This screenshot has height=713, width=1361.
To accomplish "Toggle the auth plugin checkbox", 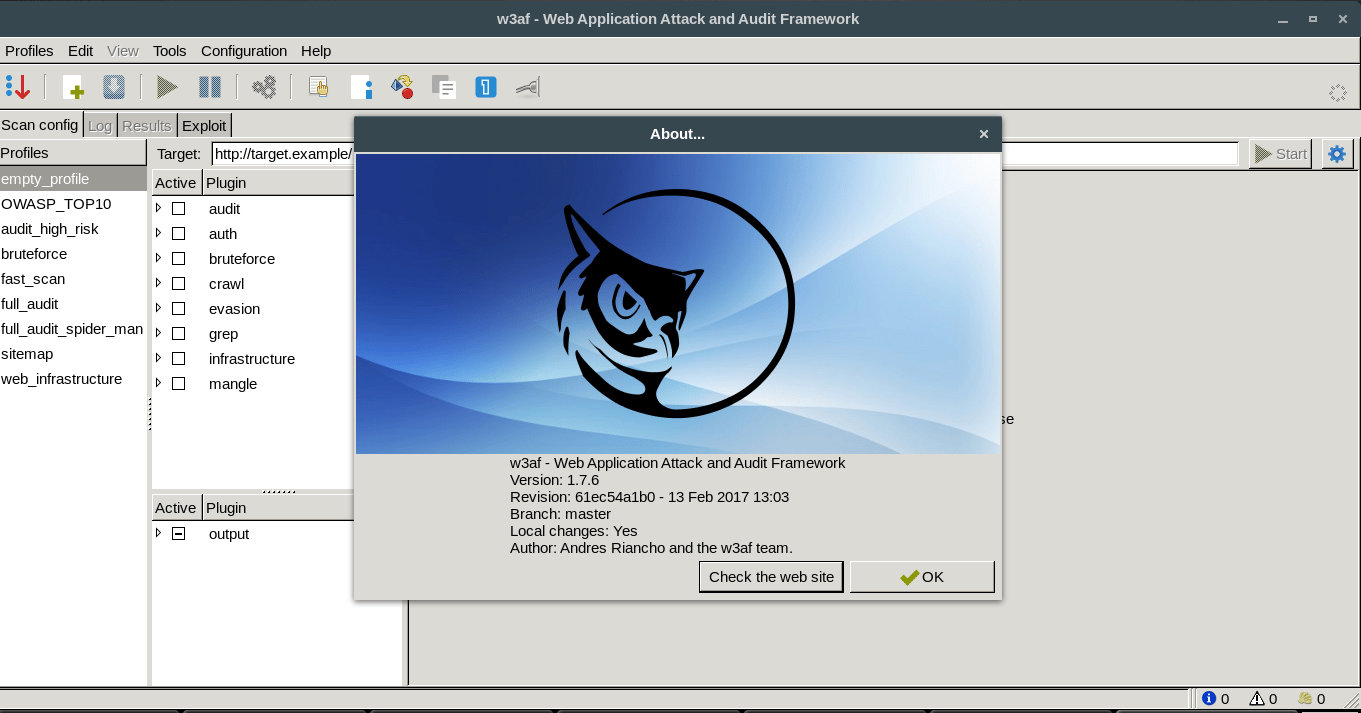I will coord(179,234).
